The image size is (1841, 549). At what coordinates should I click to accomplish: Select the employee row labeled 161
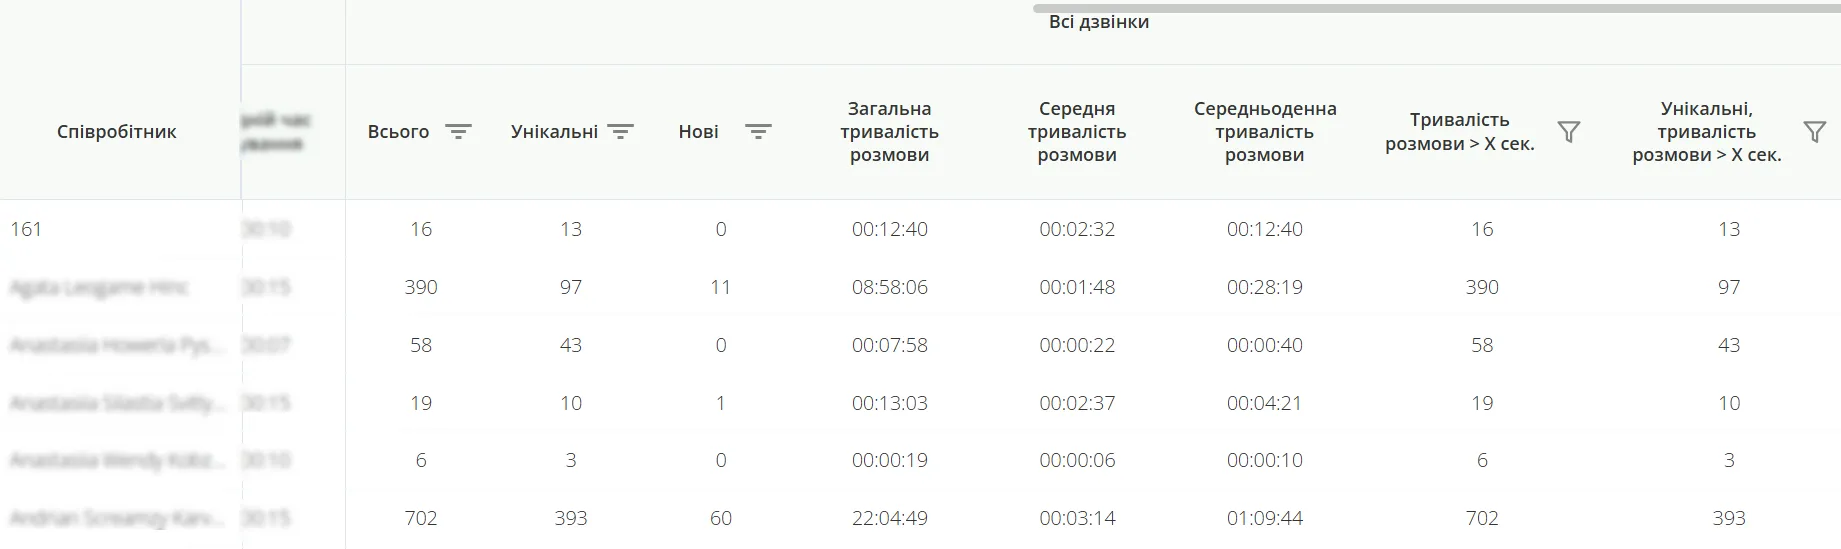point(26,229)
